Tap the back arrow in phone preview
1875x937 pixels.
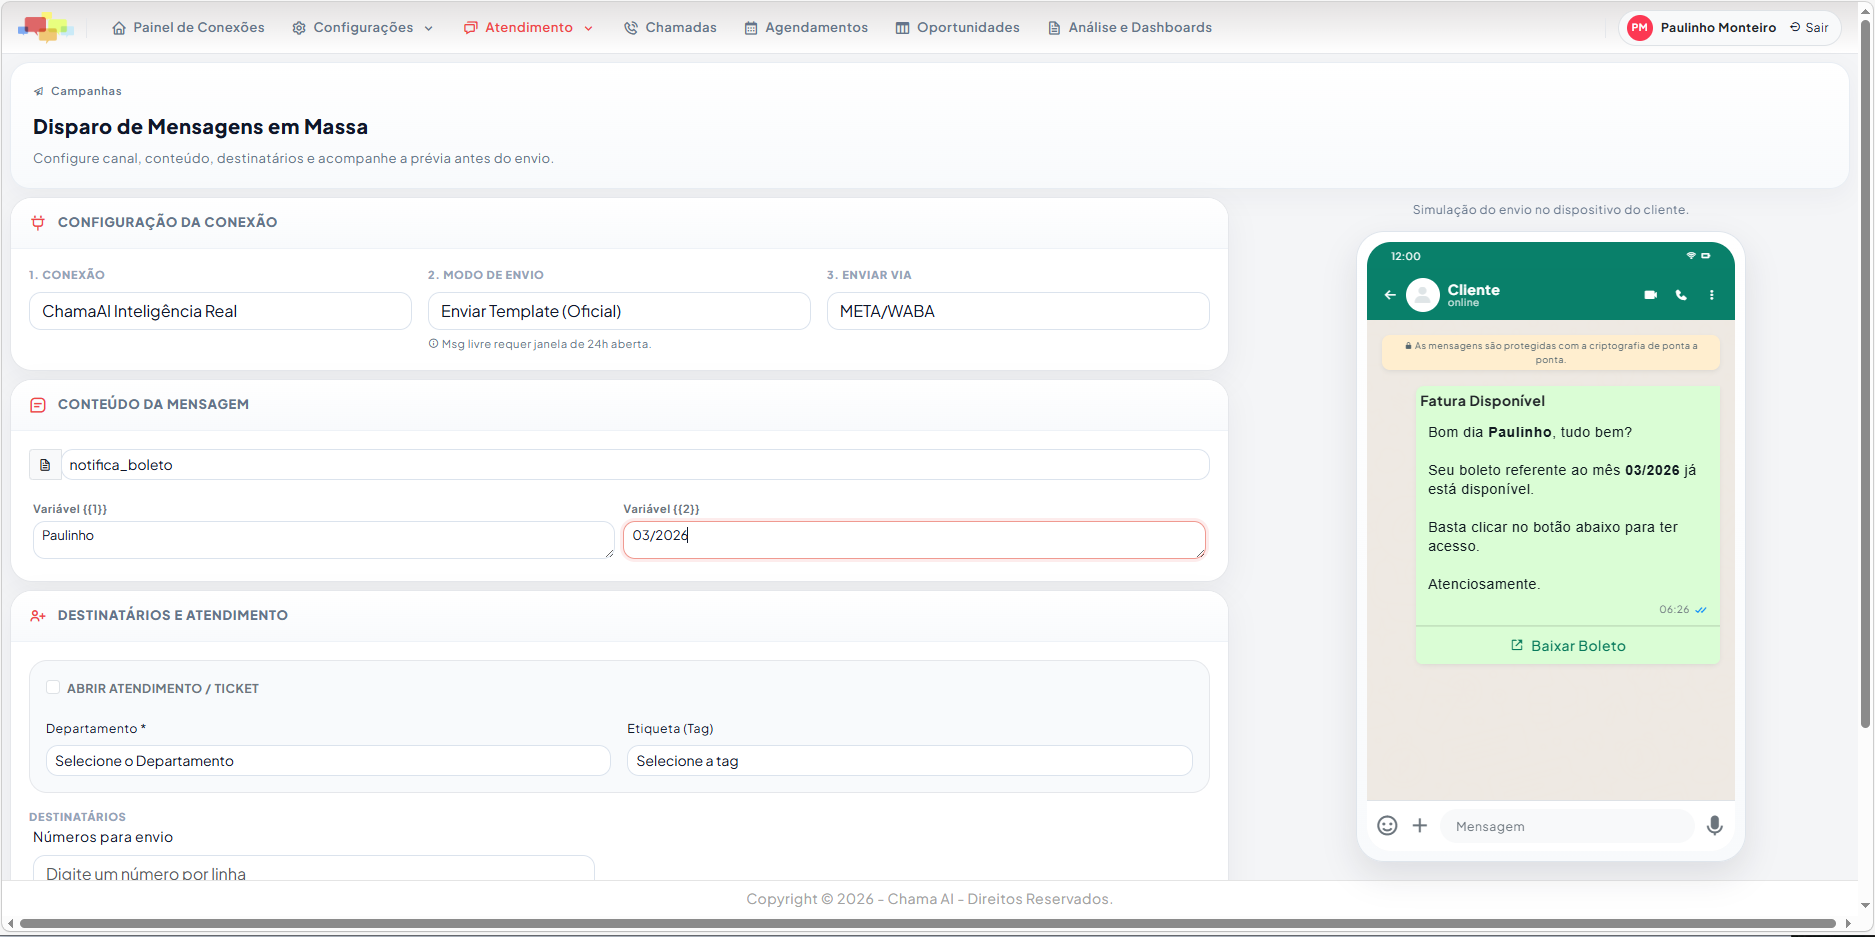1390,295
